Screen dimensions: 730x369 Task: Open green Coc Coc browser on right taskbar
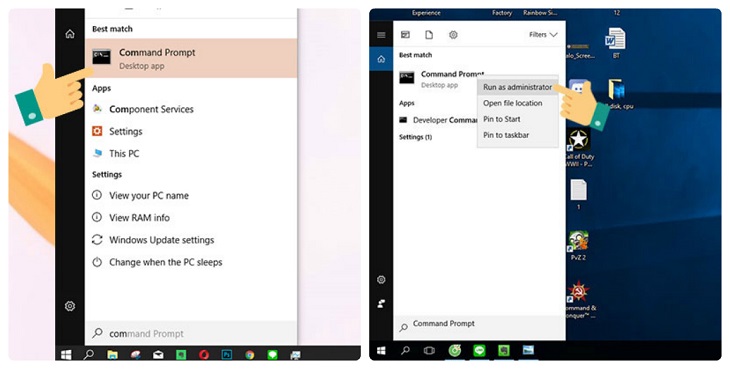click(454, 350)
